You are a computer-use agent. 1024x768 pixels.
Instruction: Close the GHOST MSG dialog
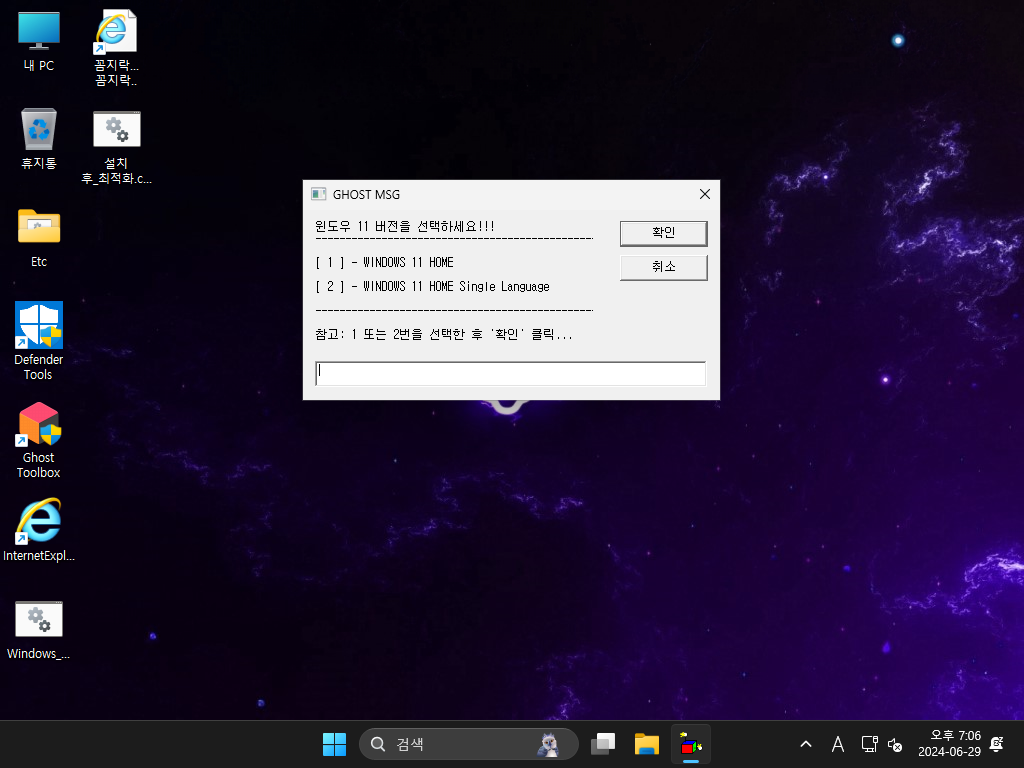(x=705, y=194)
